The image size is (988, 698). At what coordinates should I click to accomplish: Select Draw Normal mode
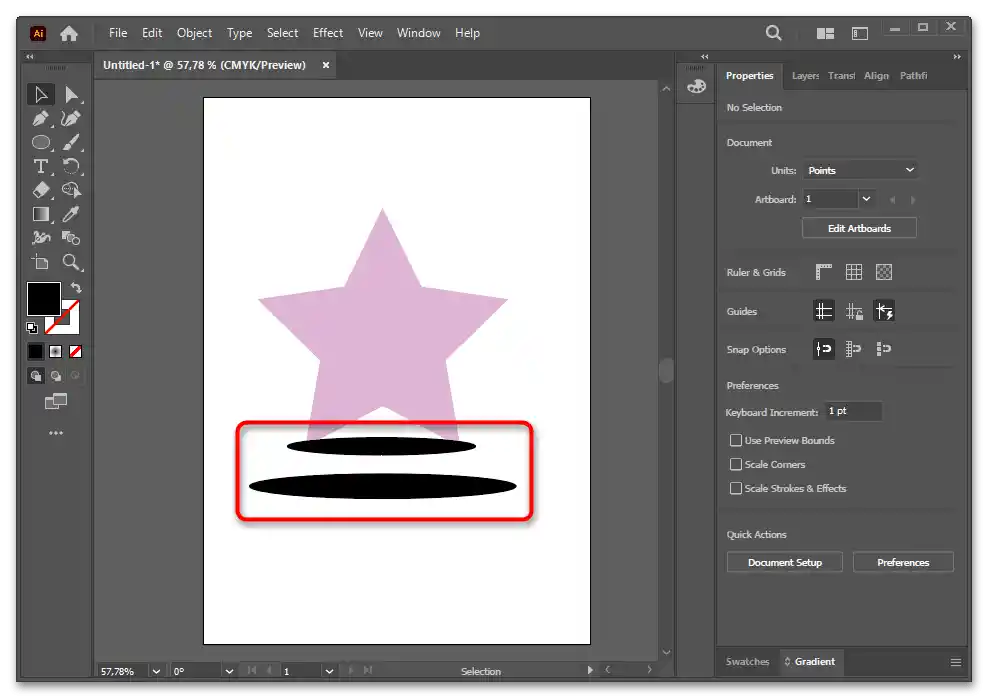[x=36, y=376]
